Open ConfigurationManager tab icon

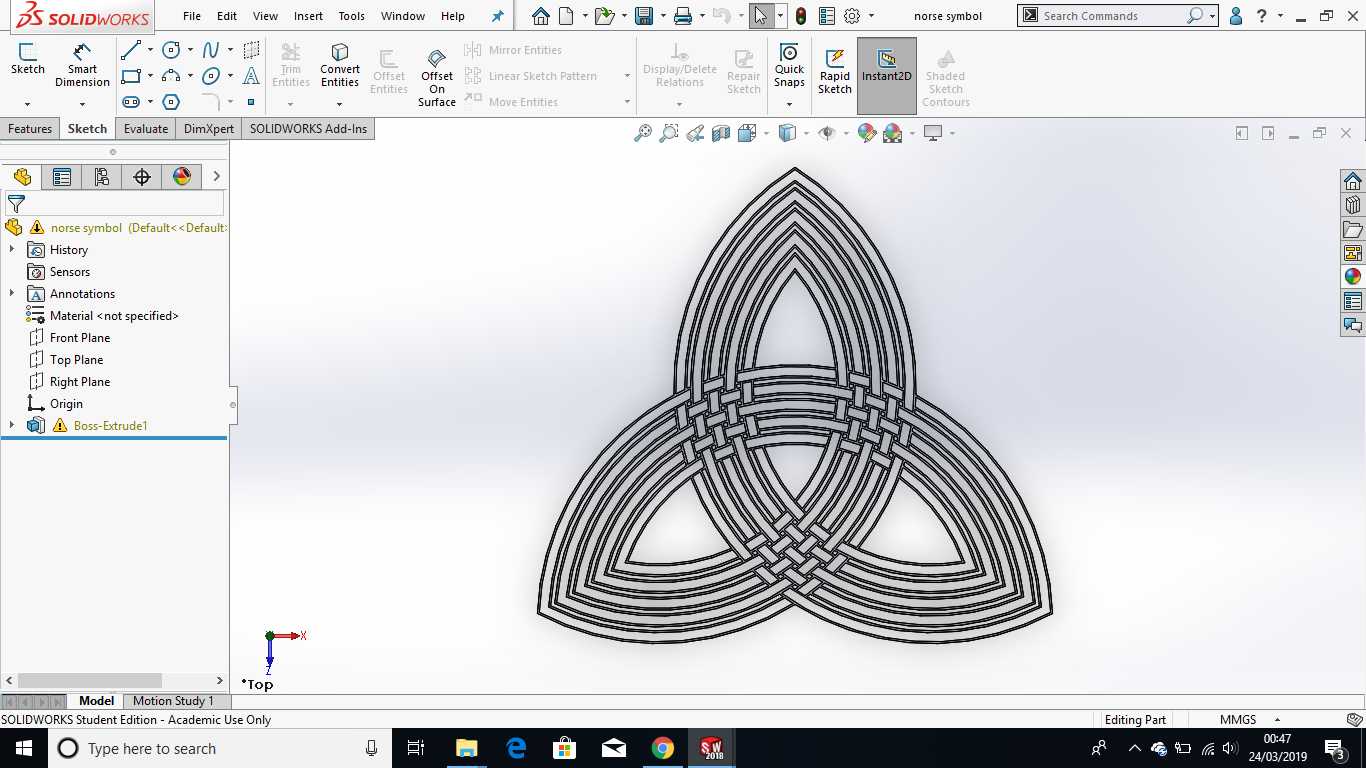point(102,177)
